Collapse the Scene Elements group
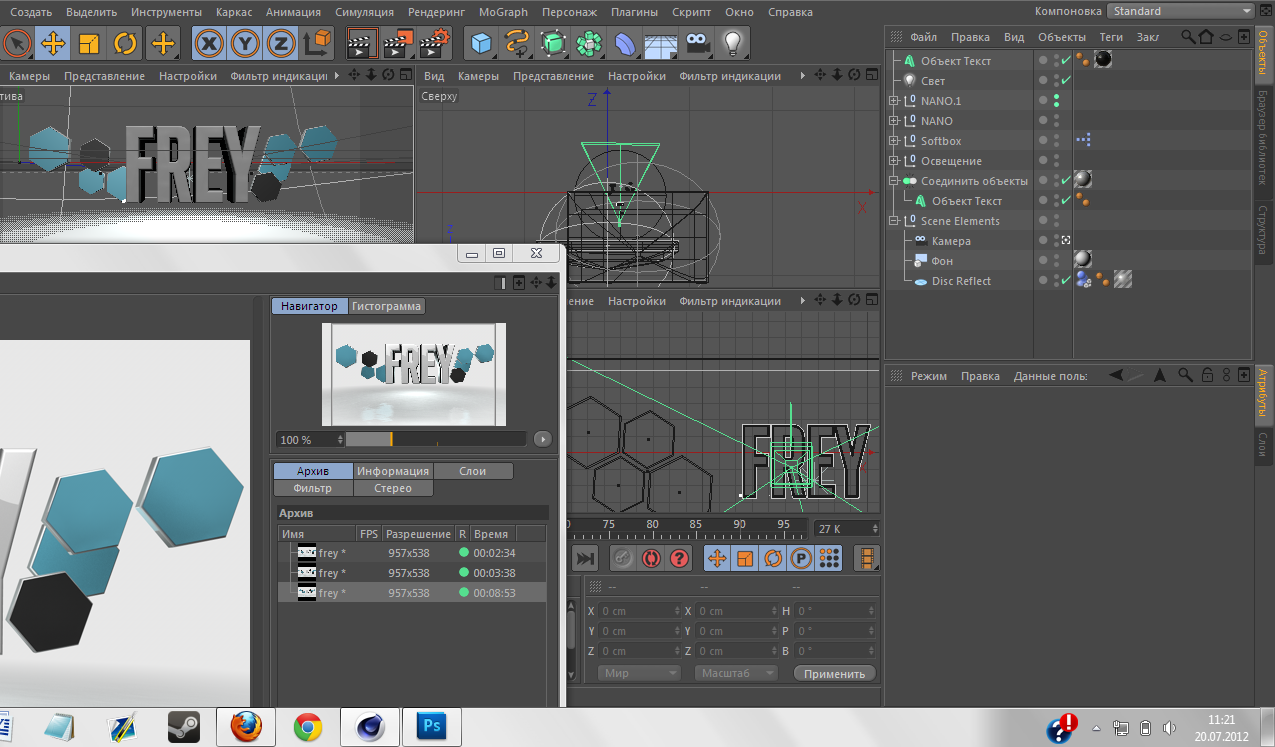 895,221
